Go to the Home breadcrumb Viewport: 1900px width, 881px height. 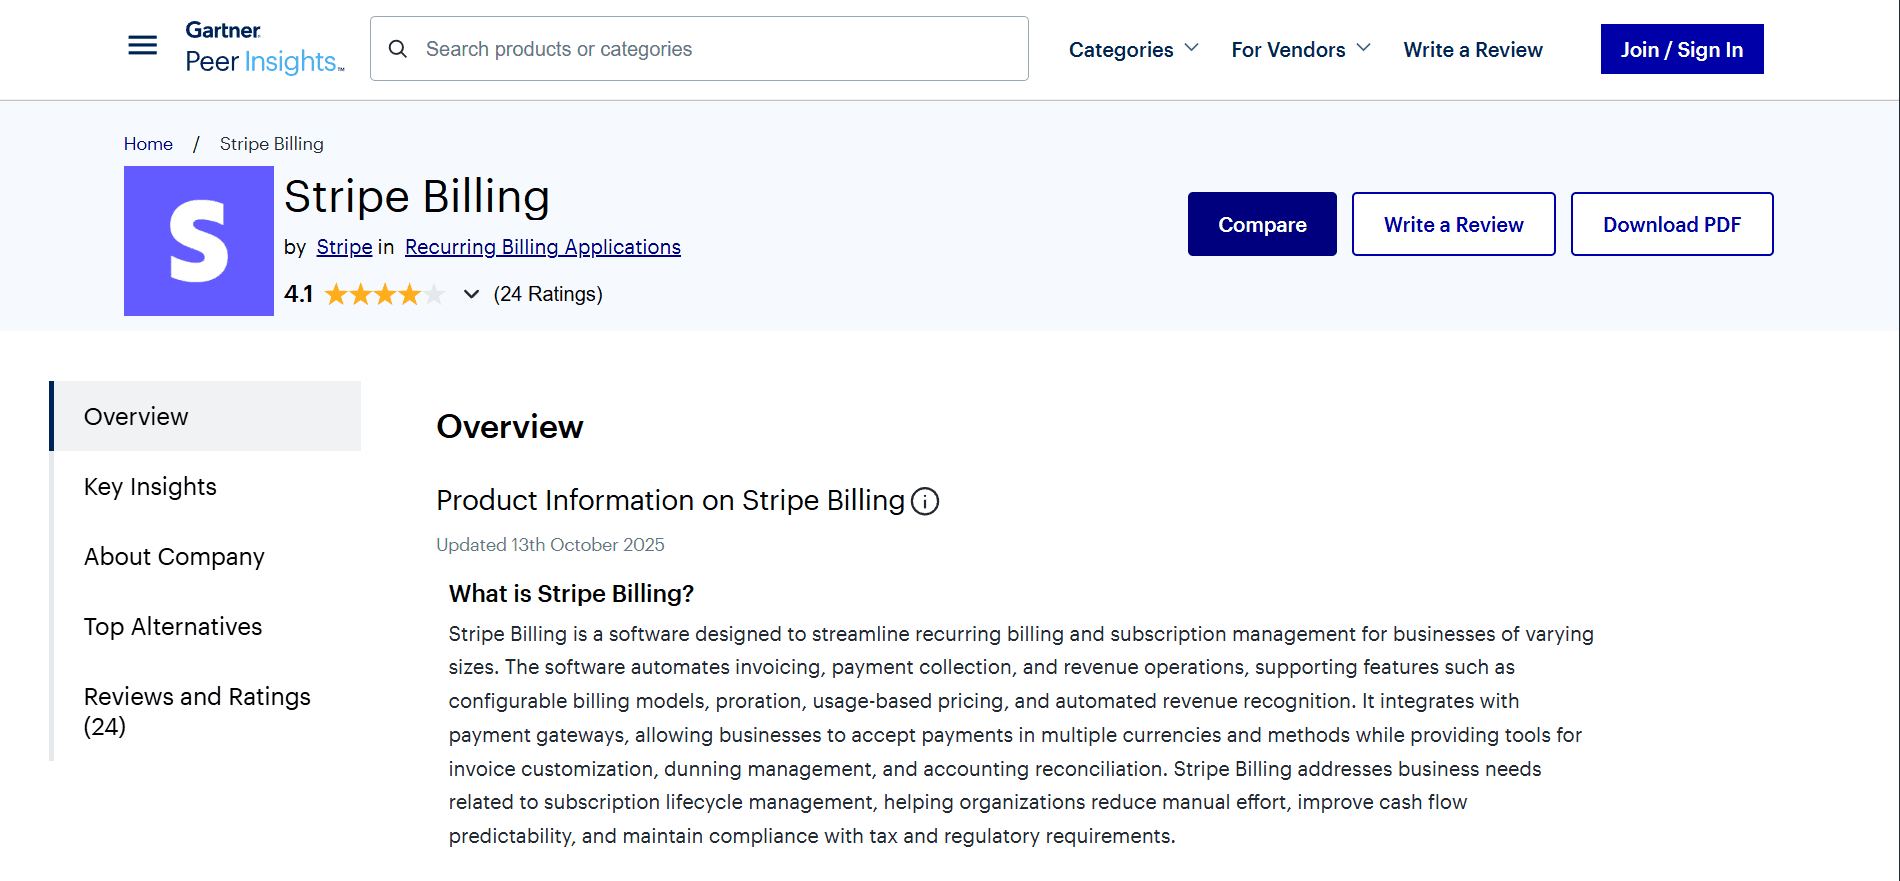click(x=148, y=144)
